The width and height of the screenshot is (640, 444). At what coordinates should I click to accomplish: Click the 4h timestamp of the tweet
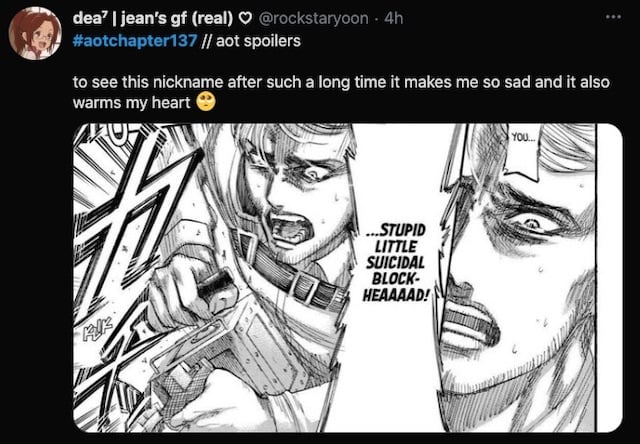point(394,18)
